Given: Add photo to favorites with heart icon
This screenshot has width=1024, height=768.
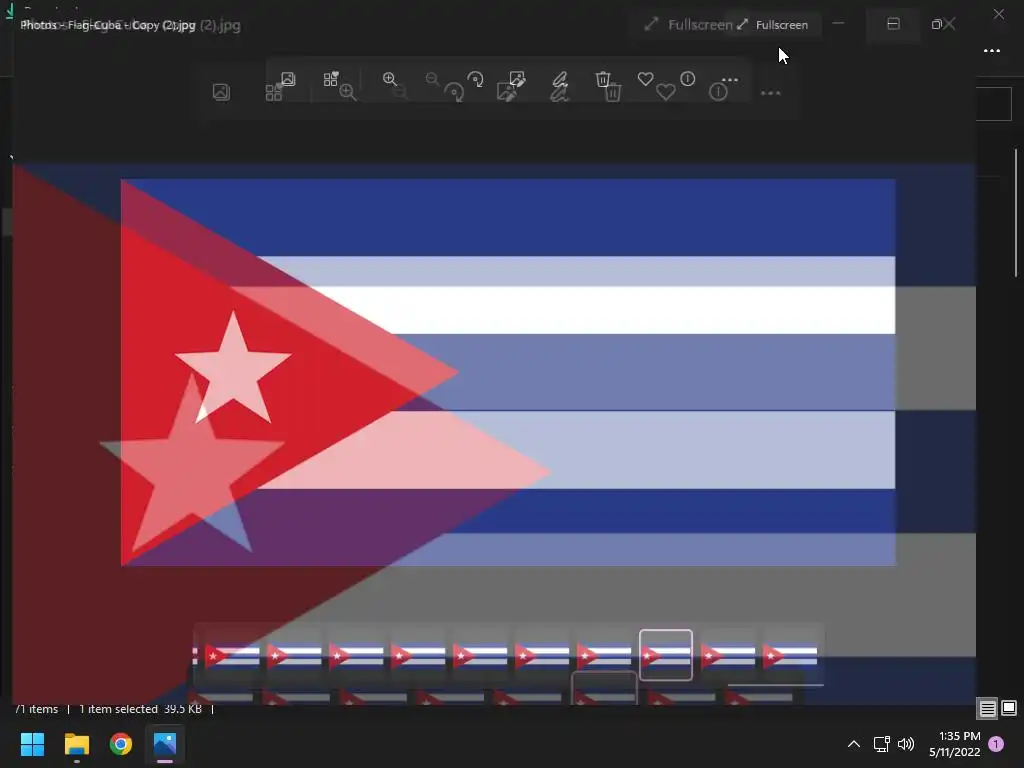Looking at the screenshot, I should [645, 79].
